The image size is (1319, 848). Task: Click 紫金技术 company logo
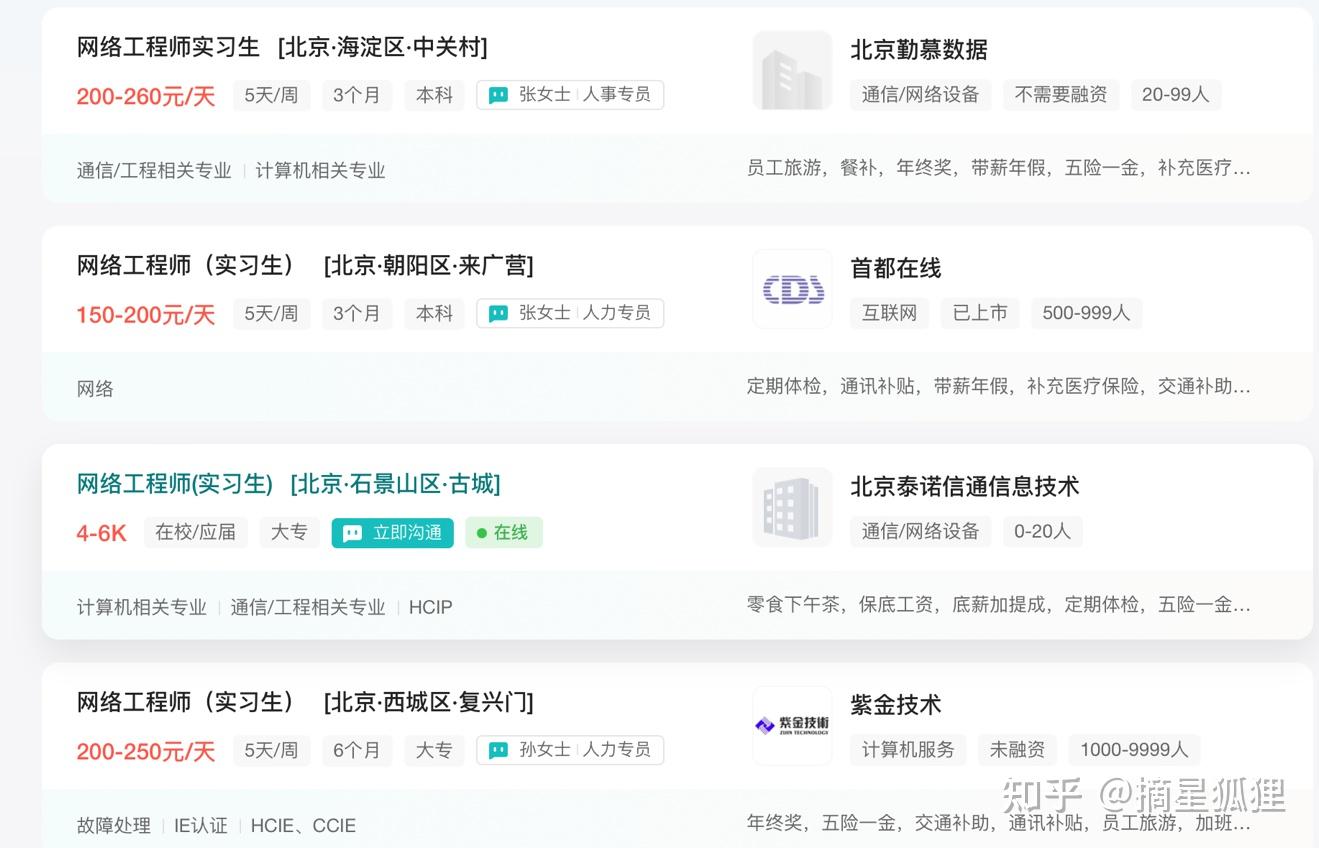coord(792,725)
